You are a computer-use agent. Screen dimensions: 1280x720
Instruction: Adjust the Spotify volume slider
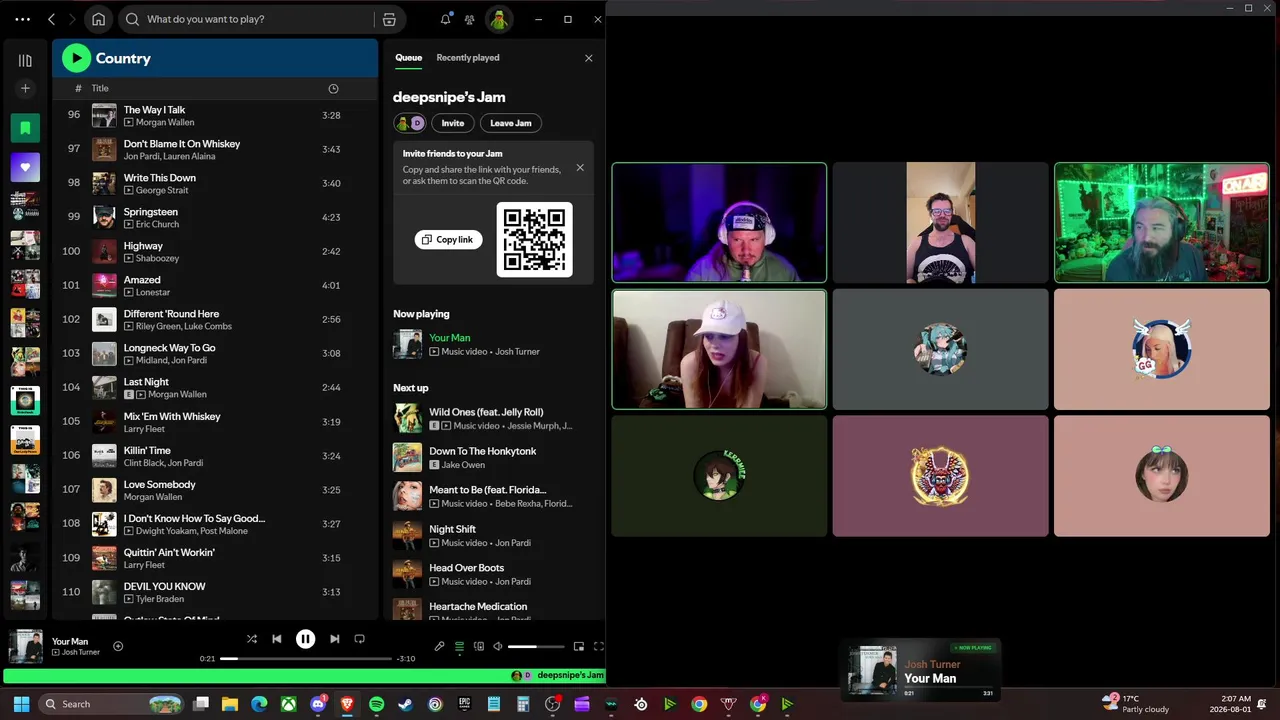pos(536,647)
